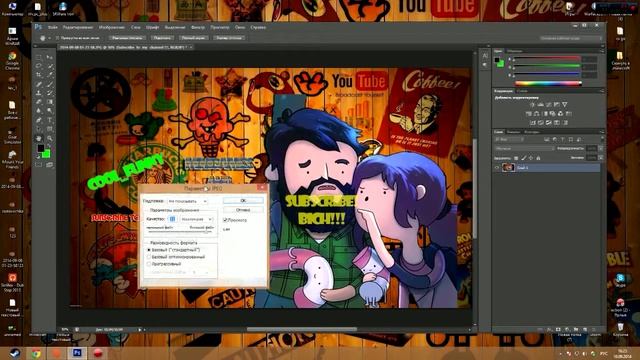Click Полный экран button in options bar
The height and width of the screenshot is (360, 640).
coord(193,38)
